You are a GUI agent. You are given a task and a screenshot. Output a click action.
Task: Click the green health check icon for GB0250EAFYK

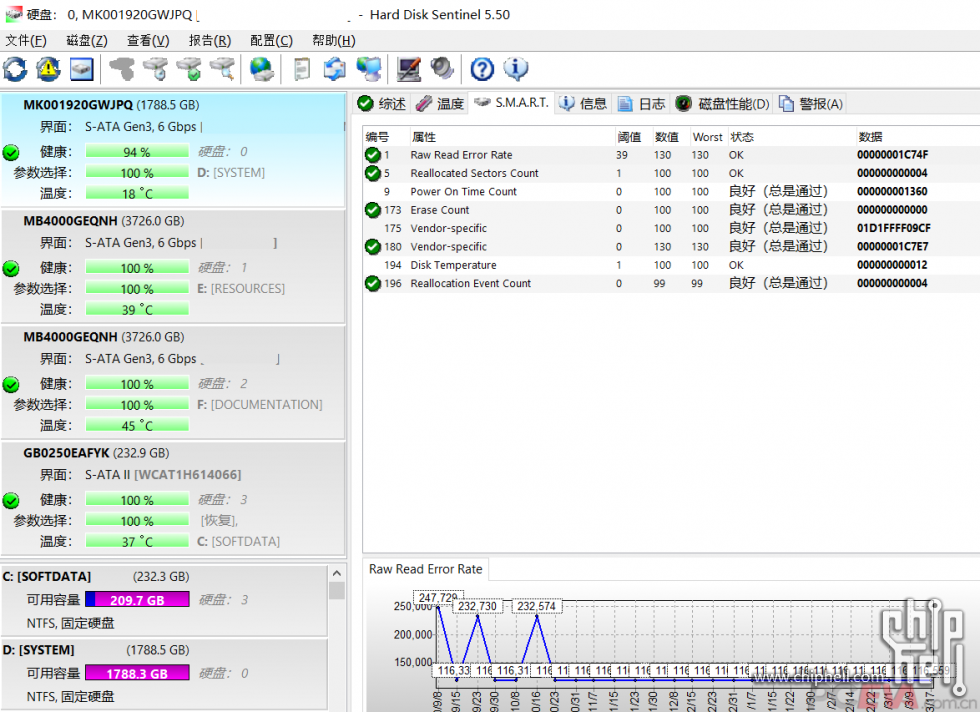11,500
